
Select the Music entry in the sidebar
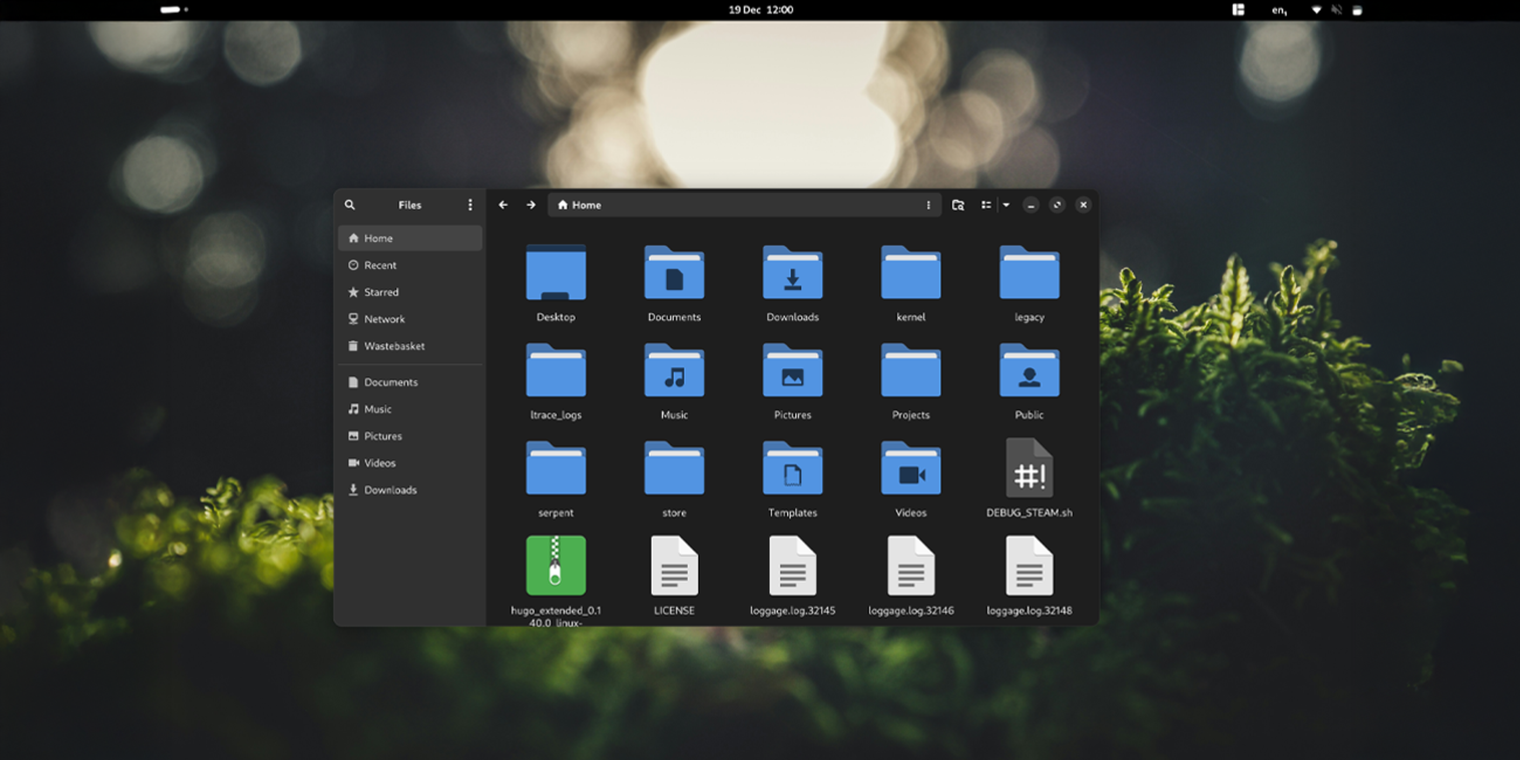[x=378, y=409]
